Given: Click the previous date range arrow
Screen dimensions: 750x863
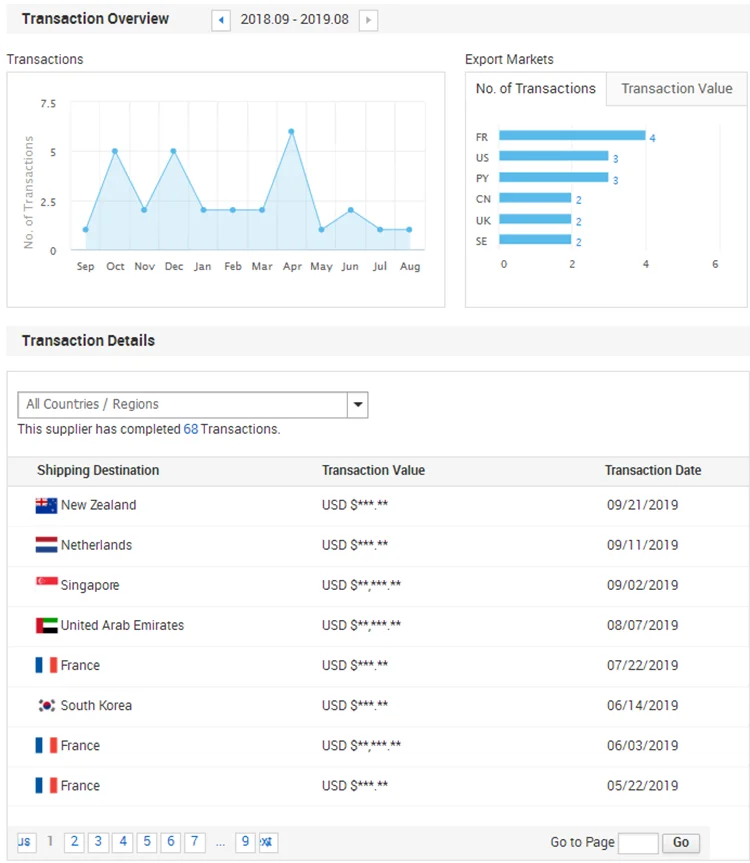Looking at the screenshot, I should point(221,20).
